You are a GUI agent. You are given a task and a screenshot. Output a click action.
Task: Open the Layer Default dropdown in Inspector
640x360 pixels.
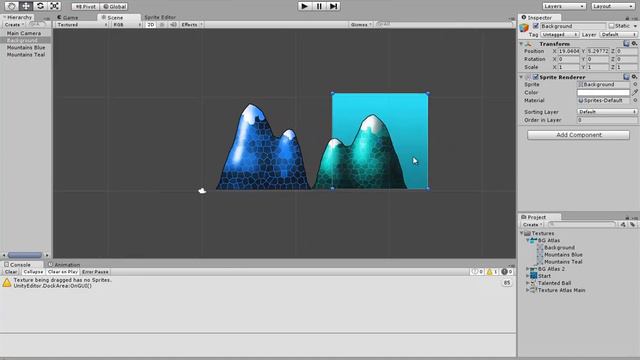[618, 35]
